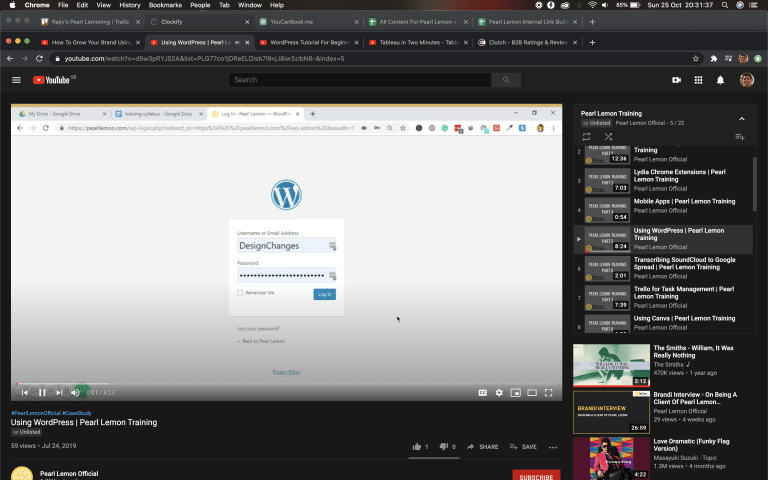Toggle playlist loop

586,137
